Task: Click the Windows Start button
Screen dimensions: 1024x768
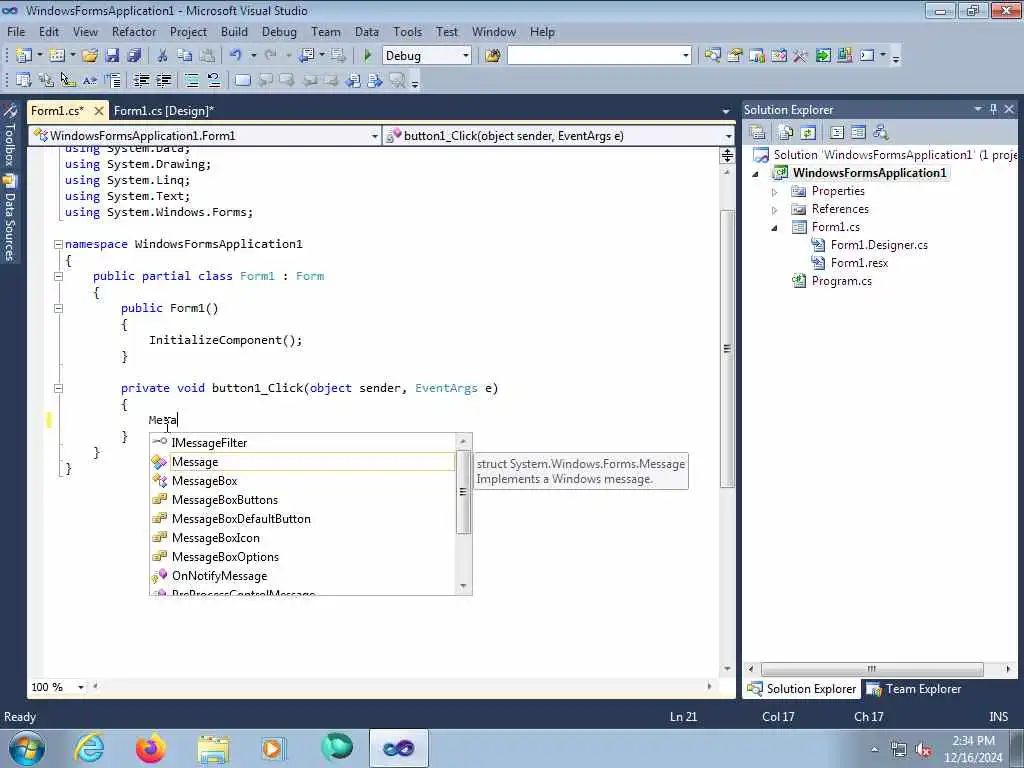Action: pos(27,748)
